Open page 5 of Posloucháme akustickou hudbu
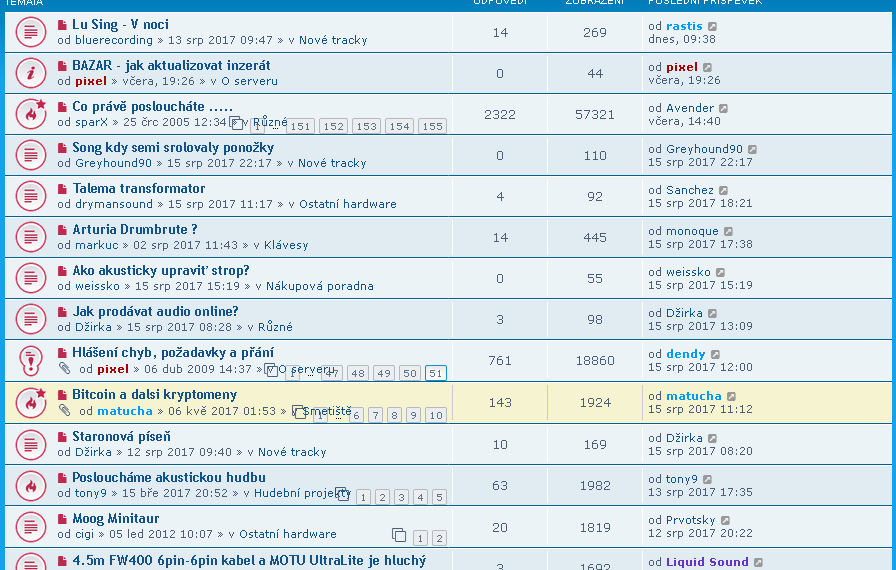 (438, 497)
